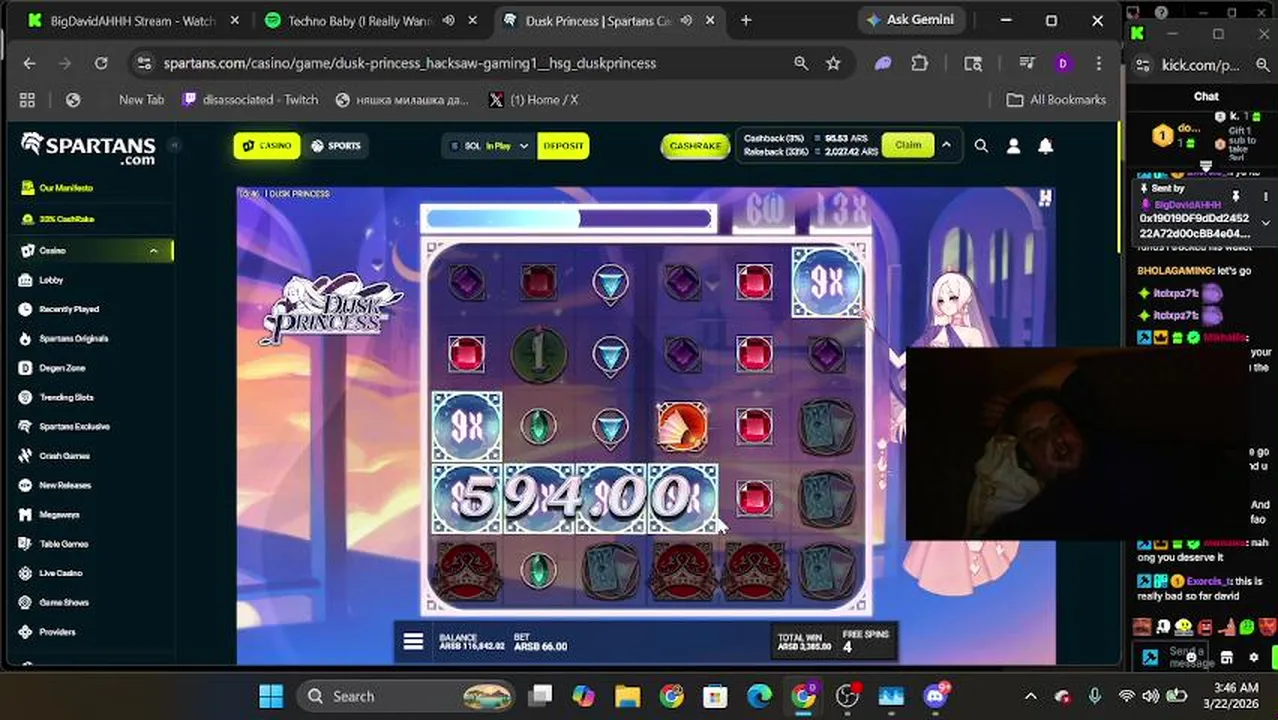Open Microsoft Edge from taskbar
Image resolution: width=1278 pixels, height=720 pixels.
pyautogui.click(x=759, y=696)
